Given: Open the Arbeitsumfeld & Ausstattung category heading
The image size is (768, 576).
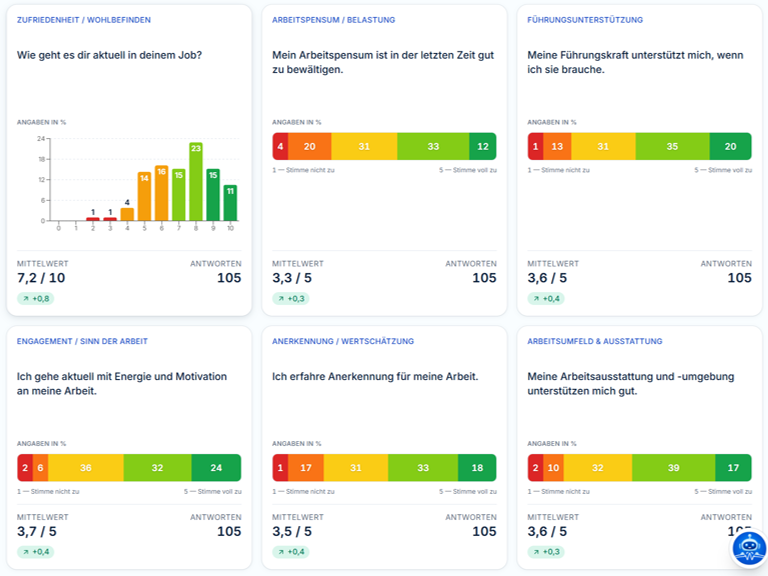Looking at the screenshot, I should point(595,341).
